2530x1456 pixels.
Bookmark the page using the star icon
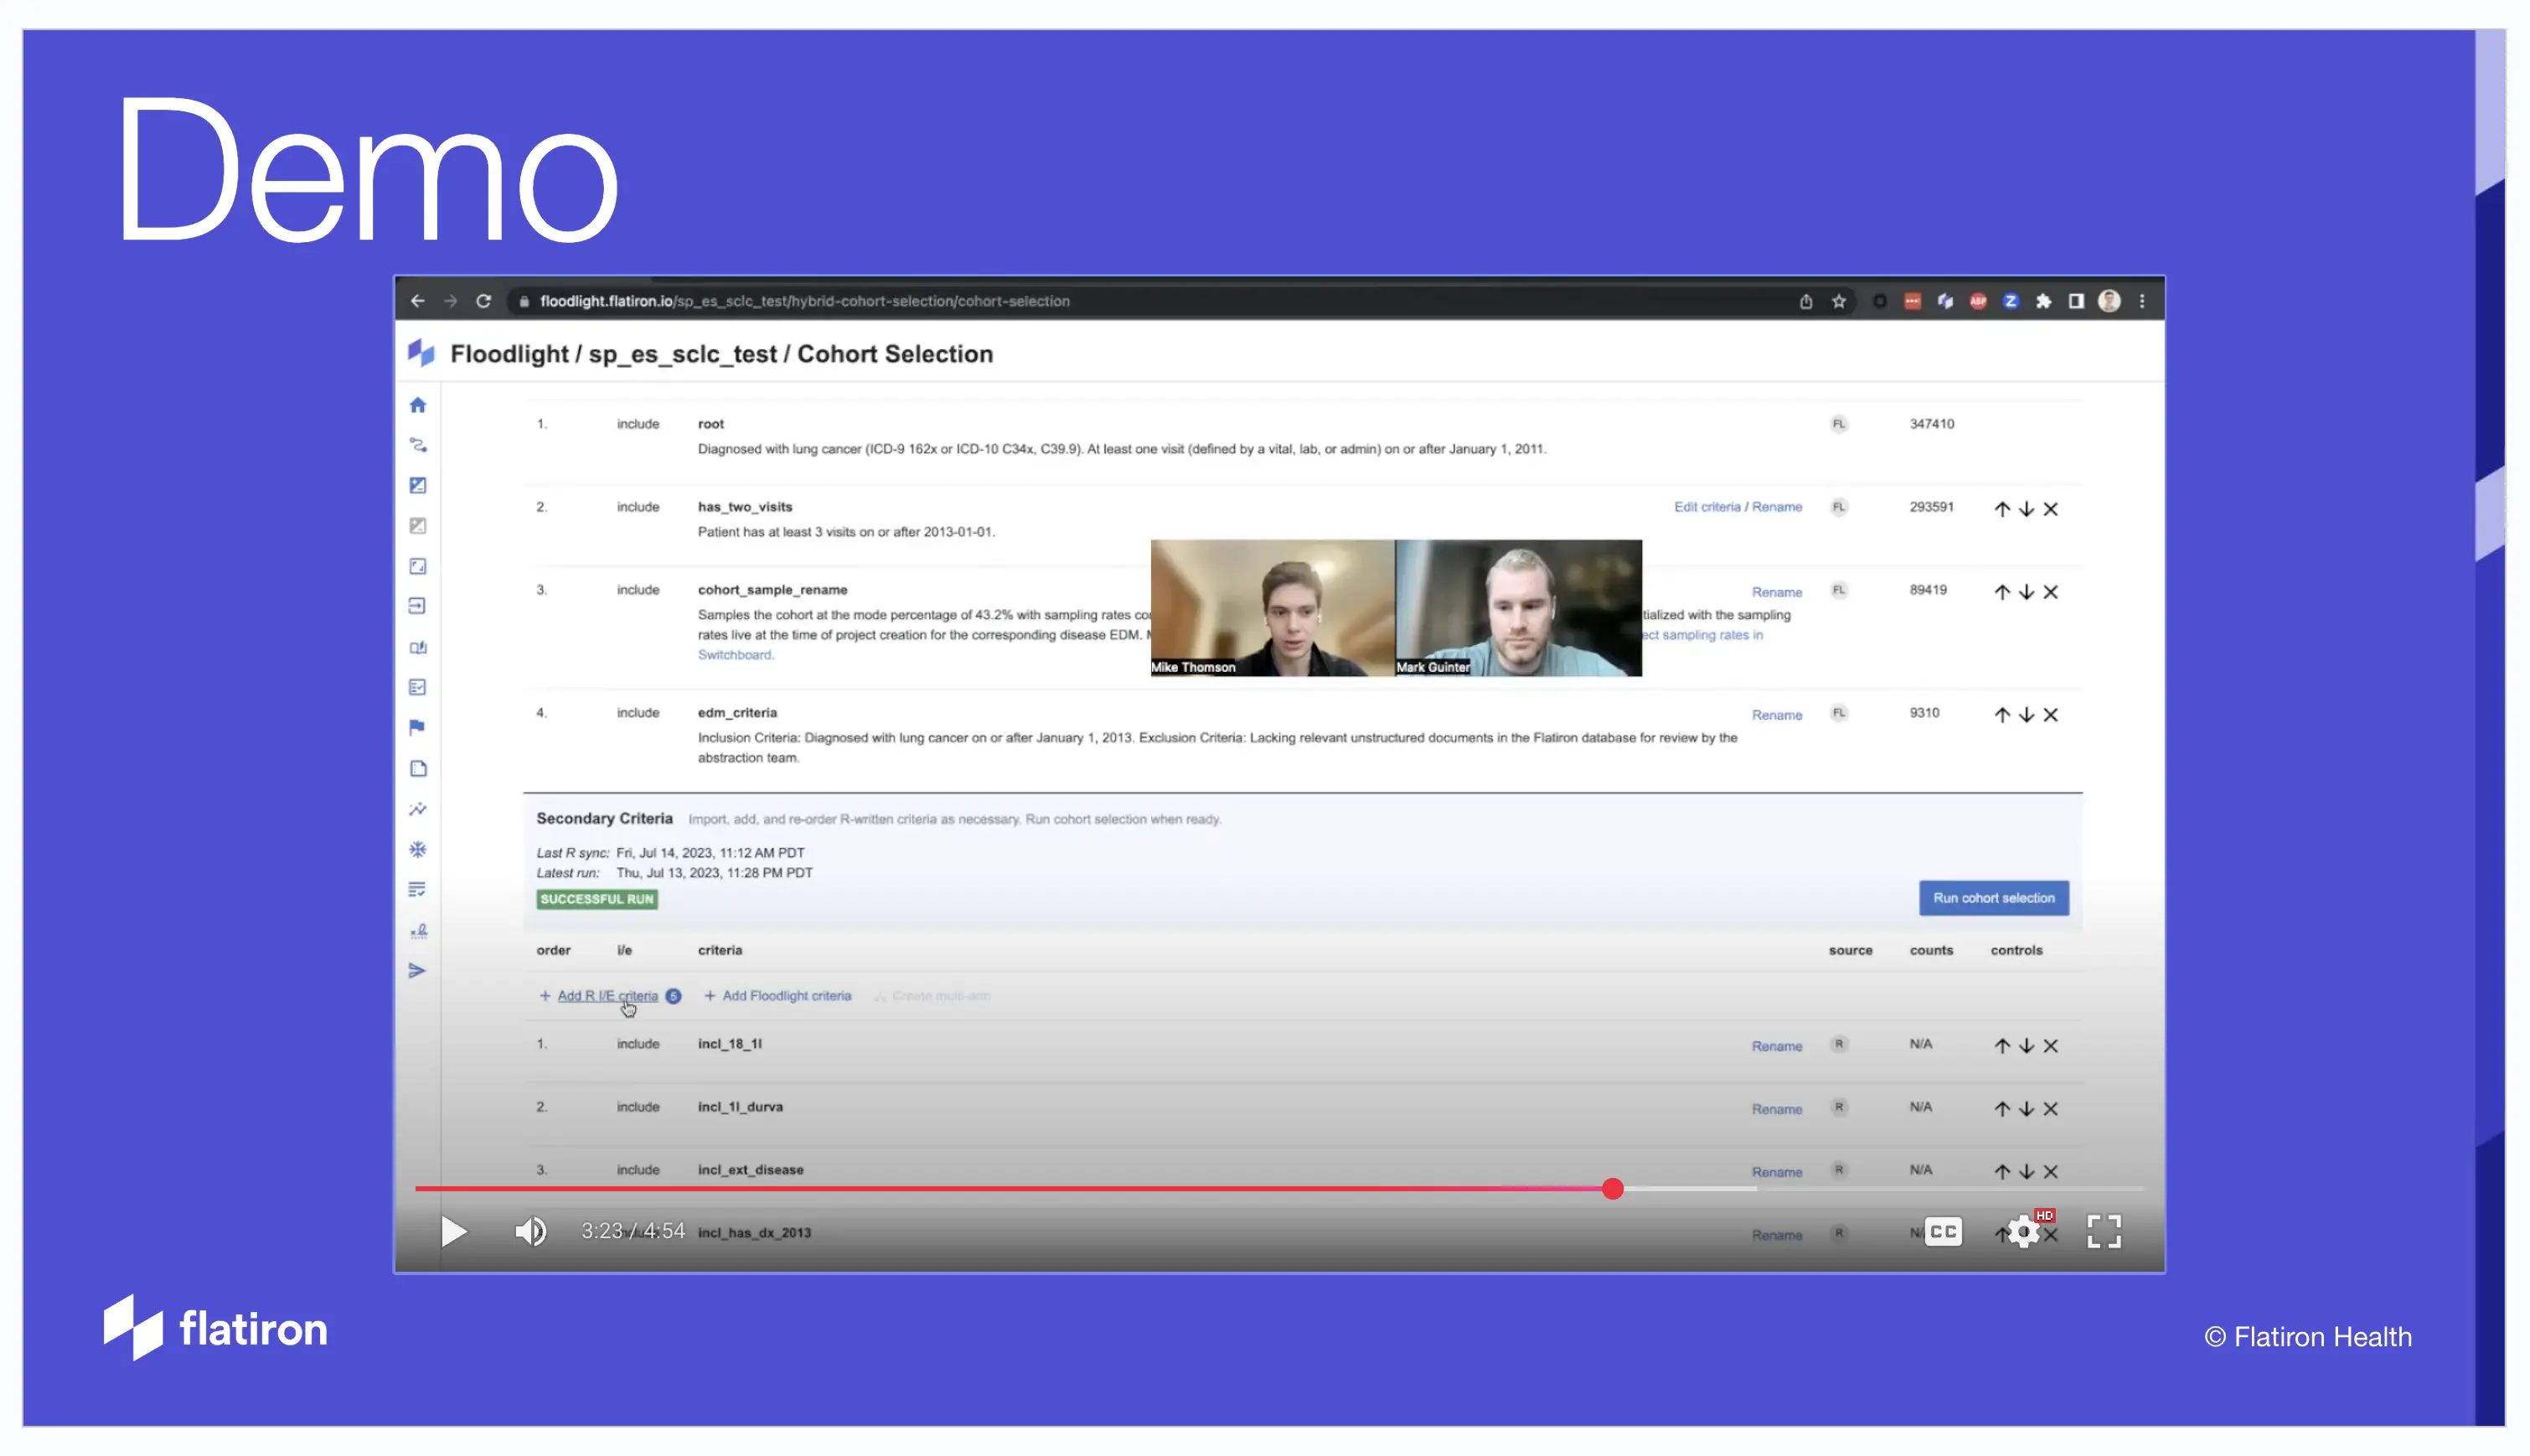coord(1838,300)
